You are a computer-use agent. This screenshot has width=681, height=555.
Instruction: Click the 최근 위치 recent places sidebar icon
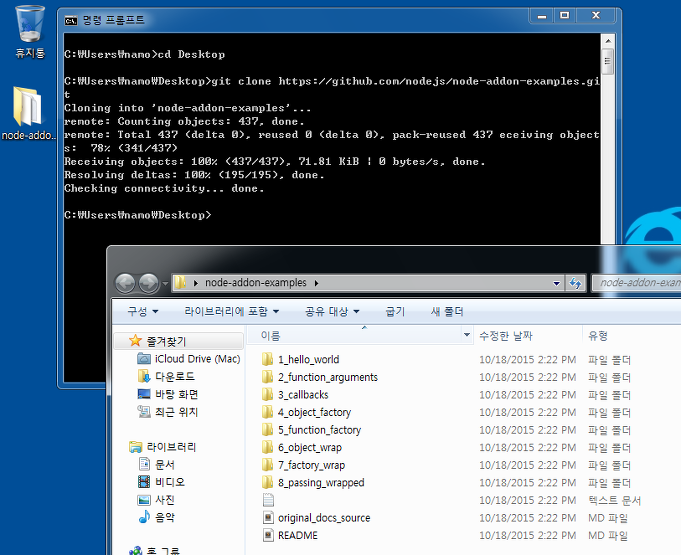[144, 411]
